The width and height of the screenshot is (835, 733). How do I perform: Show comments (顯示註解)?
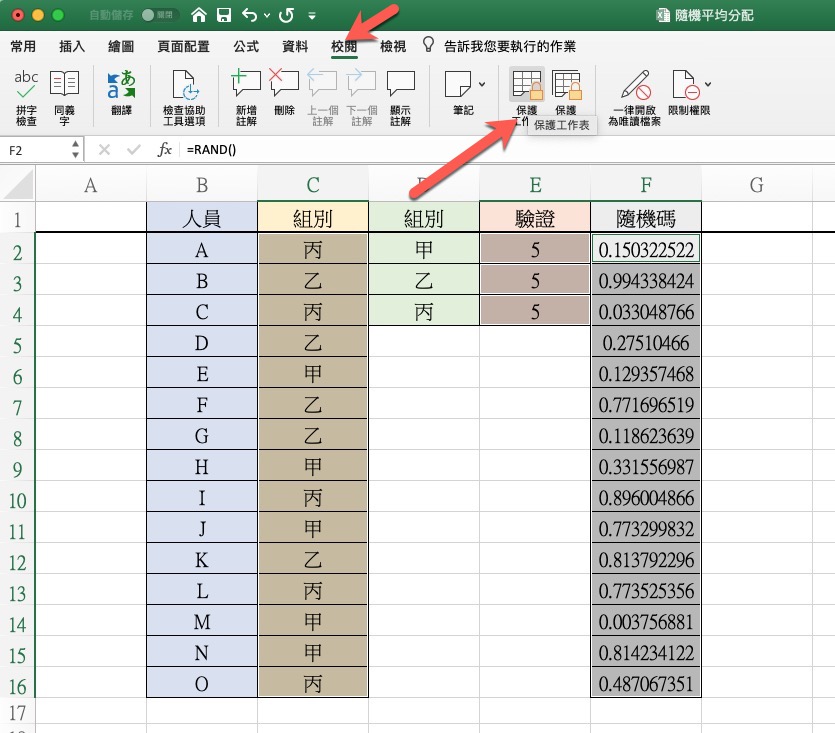(x=400, y=97)
